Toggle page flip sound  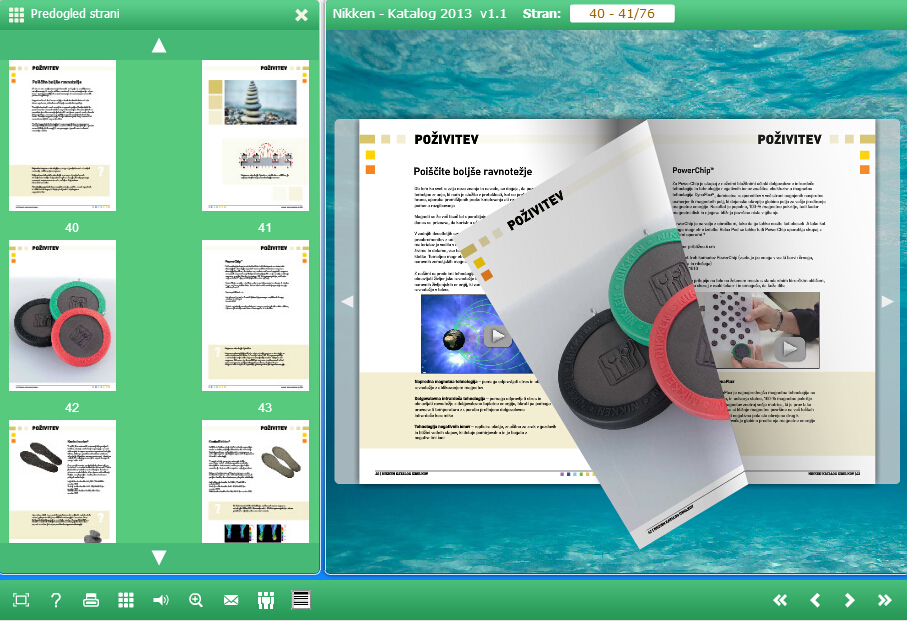161,600
